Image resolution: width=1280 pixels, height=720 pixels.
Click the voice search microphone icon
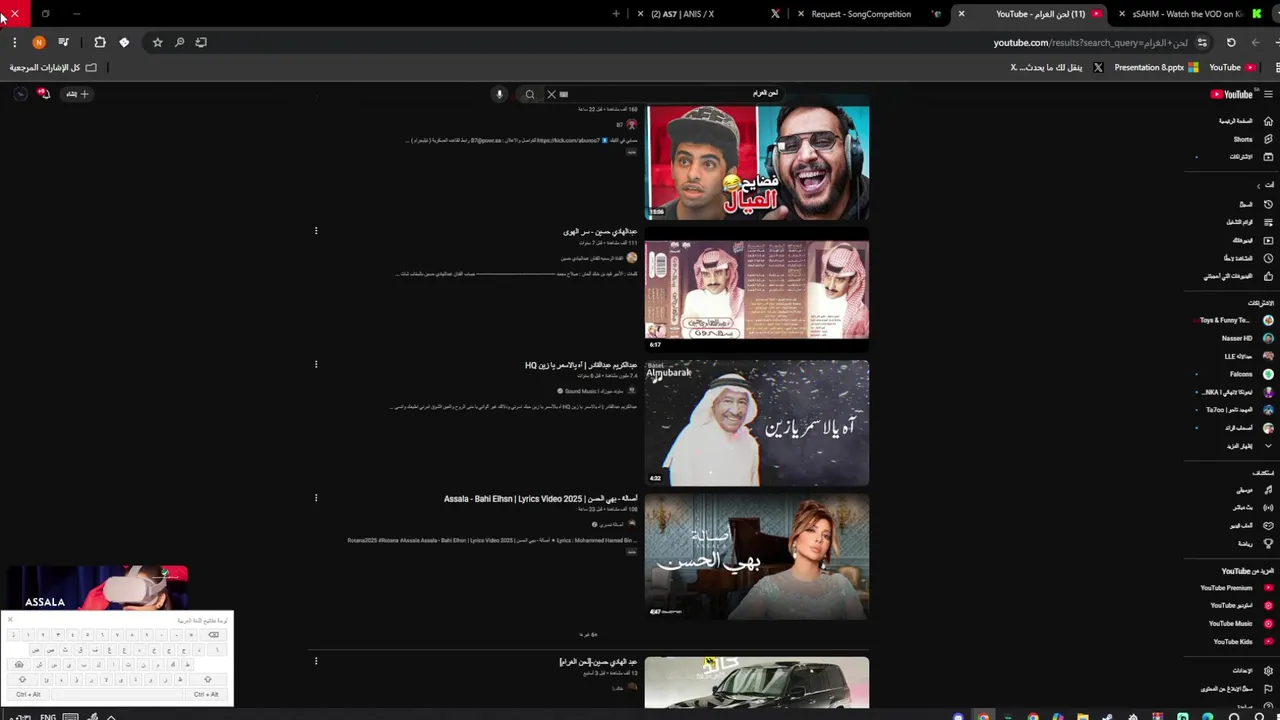pyautogui.click(x=499, y=94)
